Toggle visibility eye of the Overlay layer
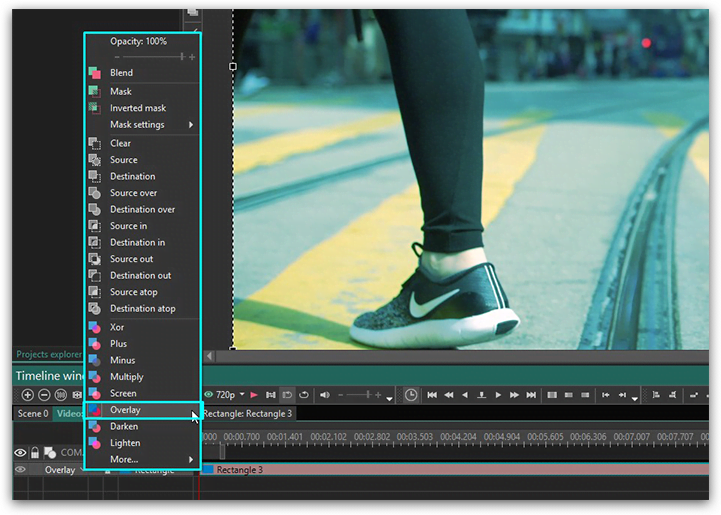The width and height of the screenshot is (721, 515). [x=20, y=470]
